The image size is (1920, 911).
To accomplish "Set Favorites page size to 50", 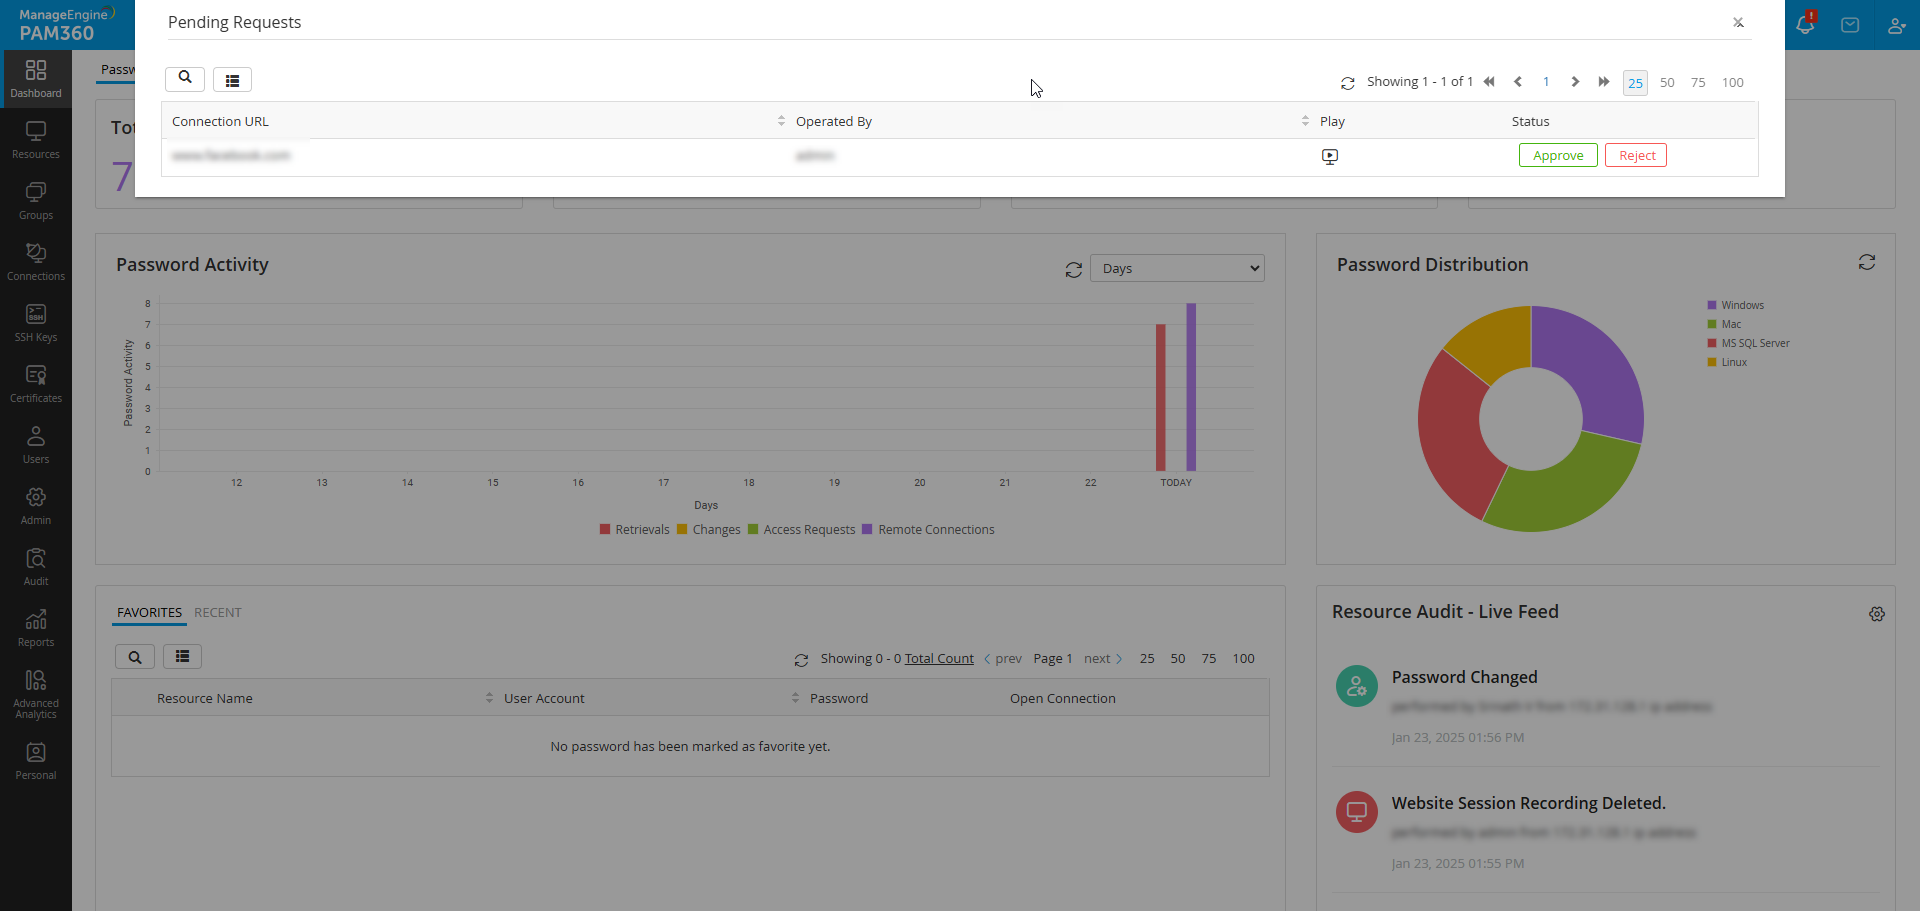I will coord(1178,658).
